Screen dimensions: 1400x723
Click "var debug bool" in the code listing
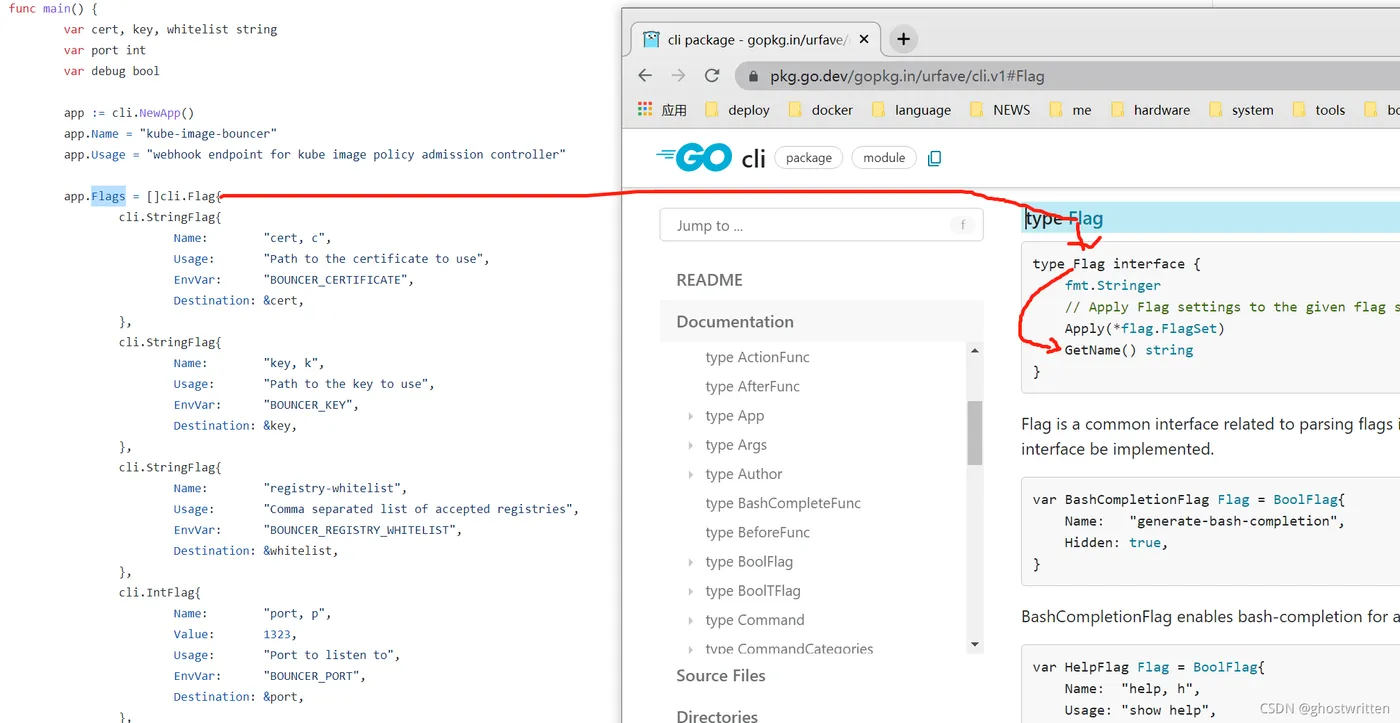pyautogui.click(x=112, y=71)
